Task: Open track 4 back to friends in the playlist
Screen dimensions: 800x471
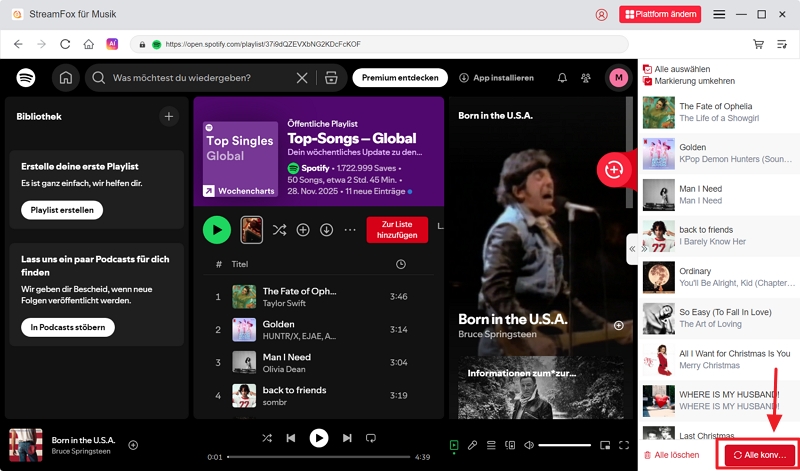Action: (318, 395)
